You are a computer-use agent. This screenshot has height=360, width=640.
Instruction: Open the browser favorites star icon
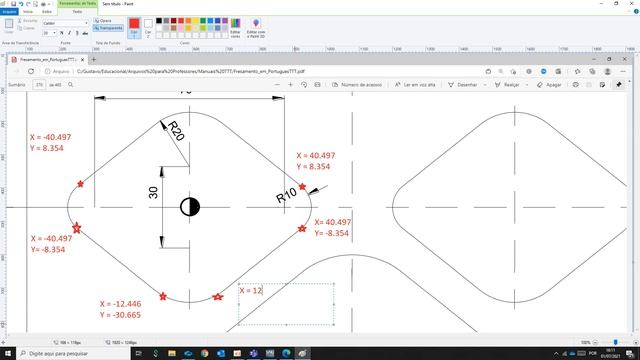click(x=577, y=71)
